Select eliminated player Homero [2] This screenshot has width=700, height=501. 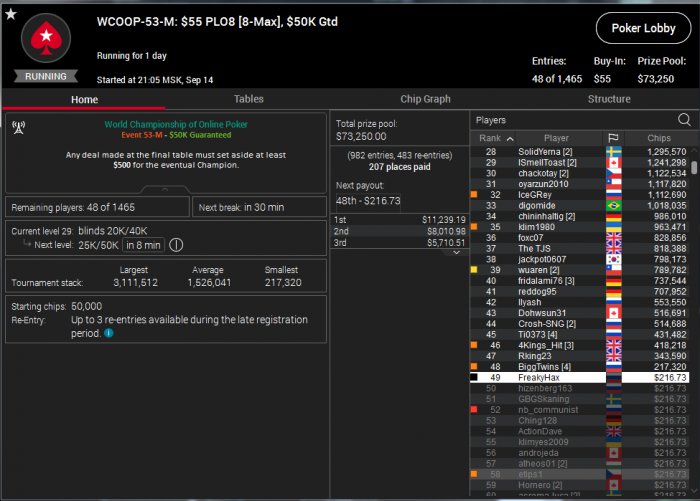coord(579,485)
